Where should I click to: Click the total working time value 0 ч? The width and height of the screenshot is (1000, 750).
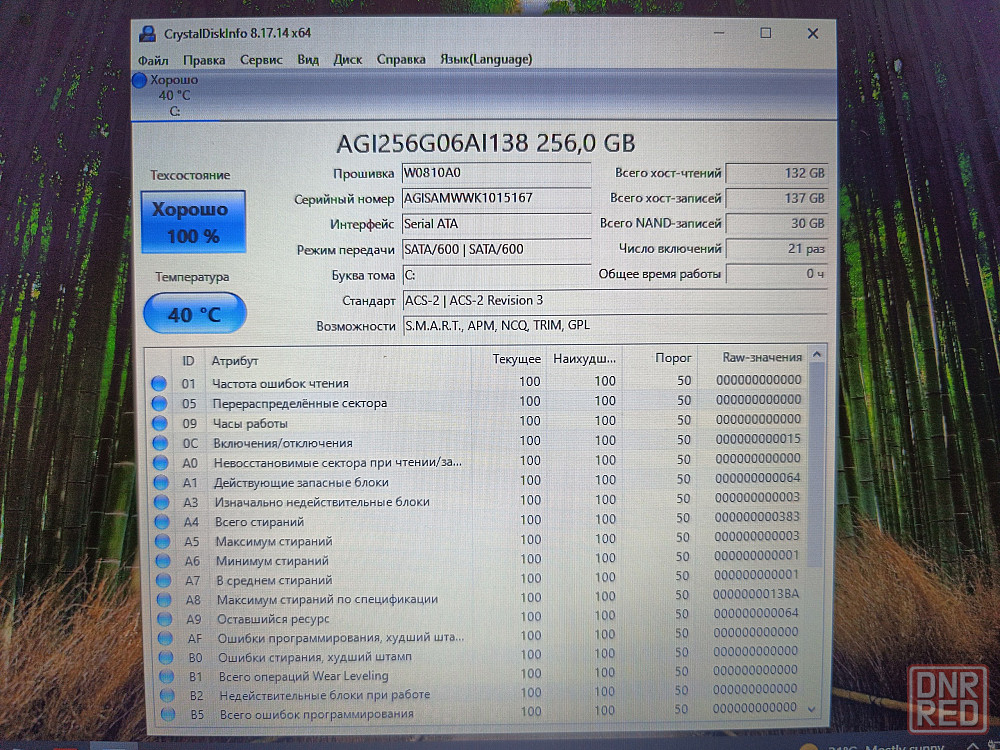tap(777, 274)
